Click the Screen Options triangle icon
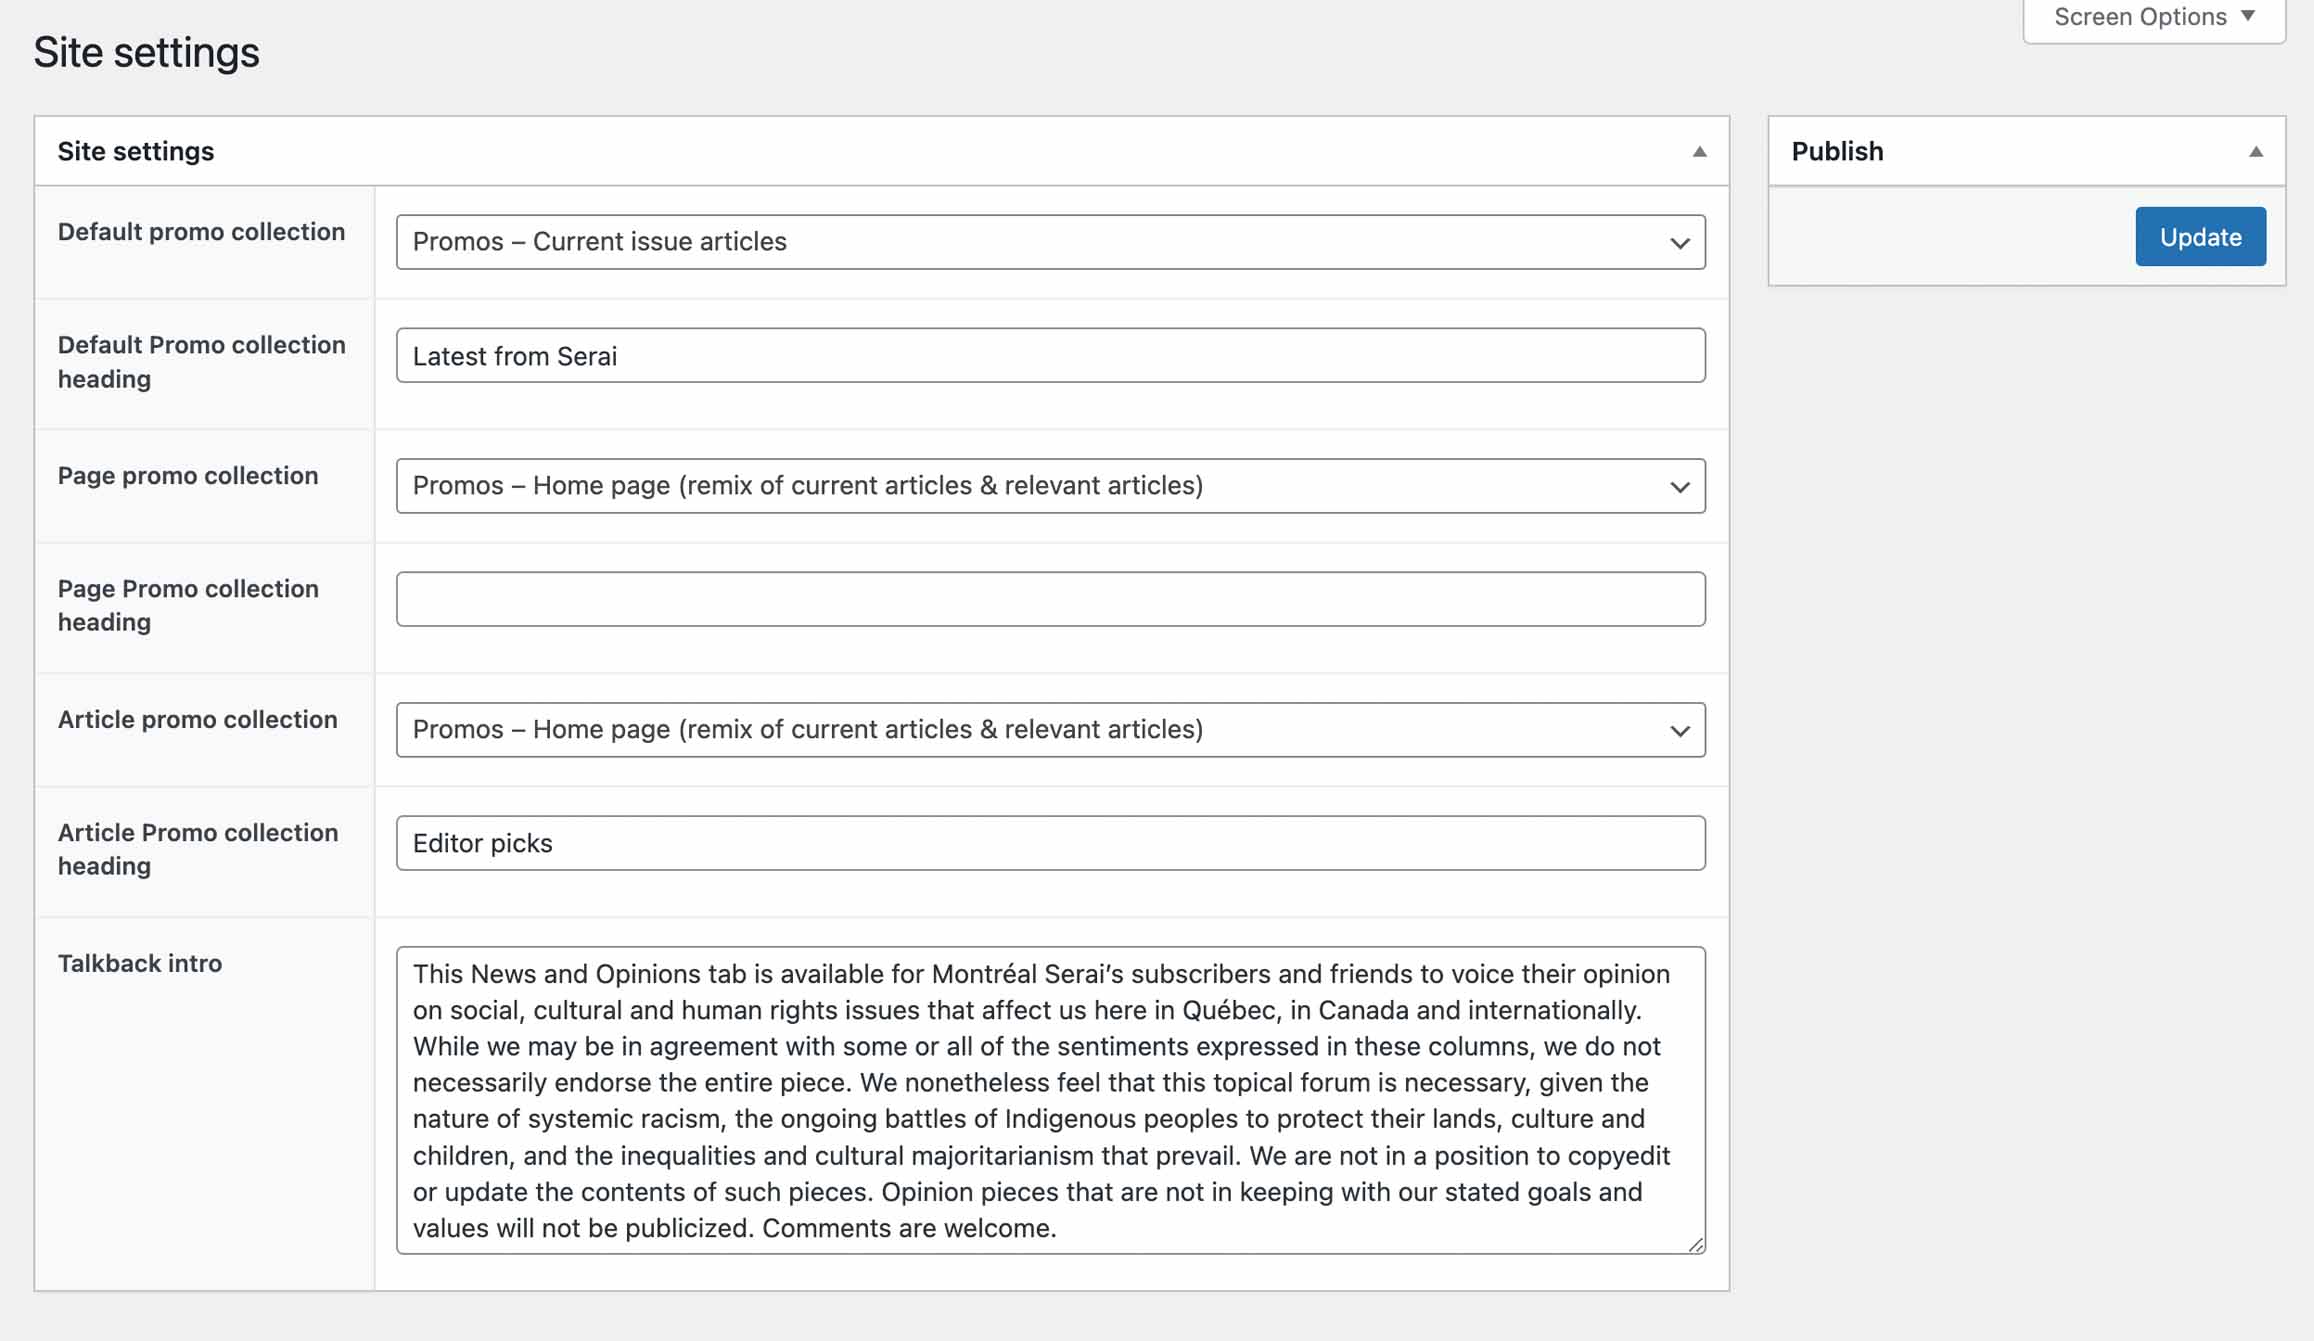This screenshot has height=1341, width=2314. pyautogui.click(x=2248, y=16)
